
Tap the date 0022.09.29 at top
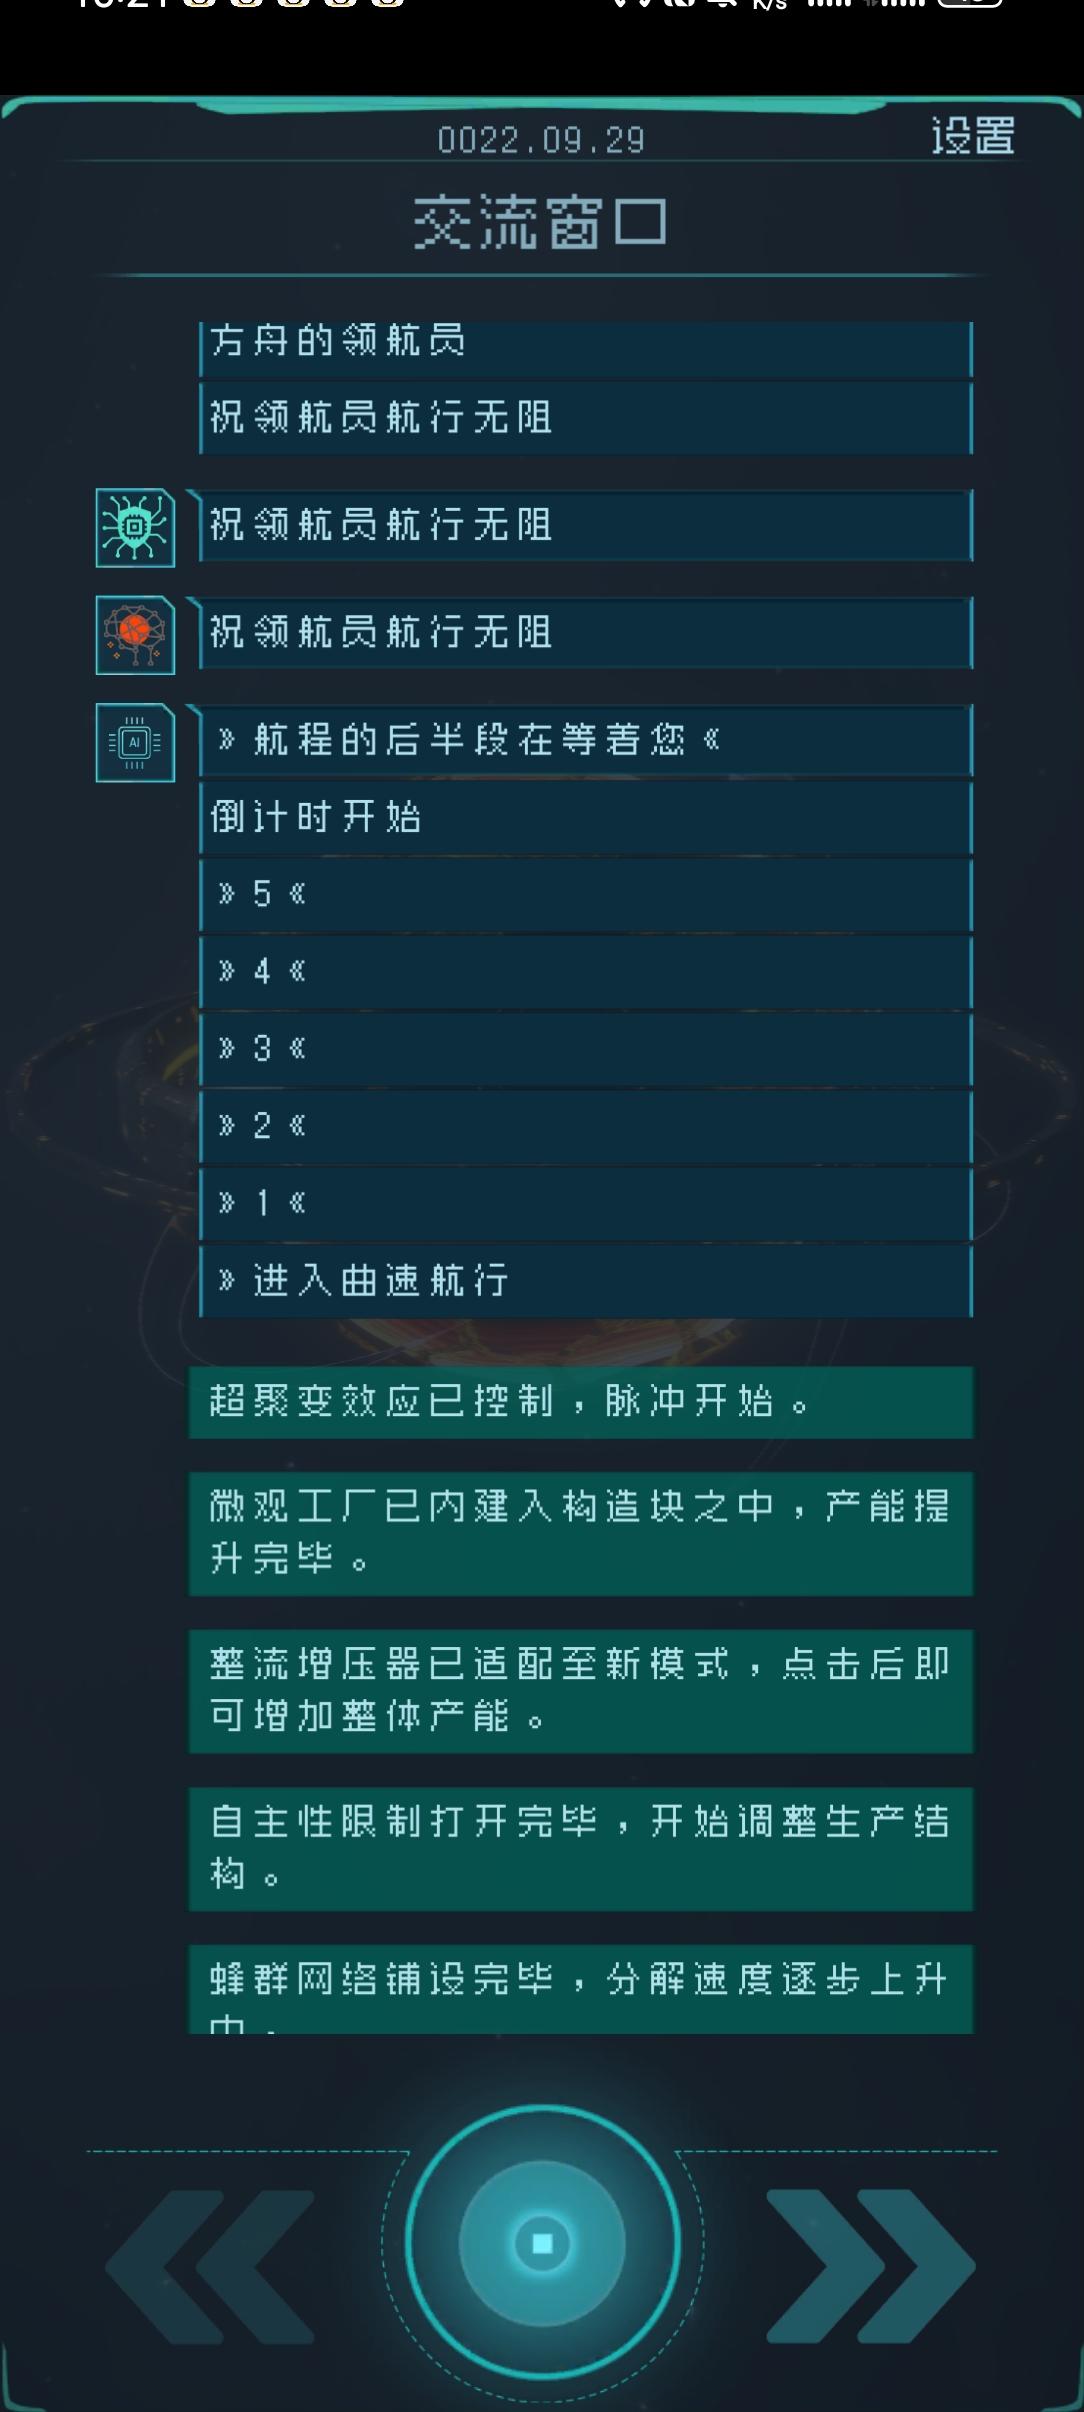click(541, 140)
